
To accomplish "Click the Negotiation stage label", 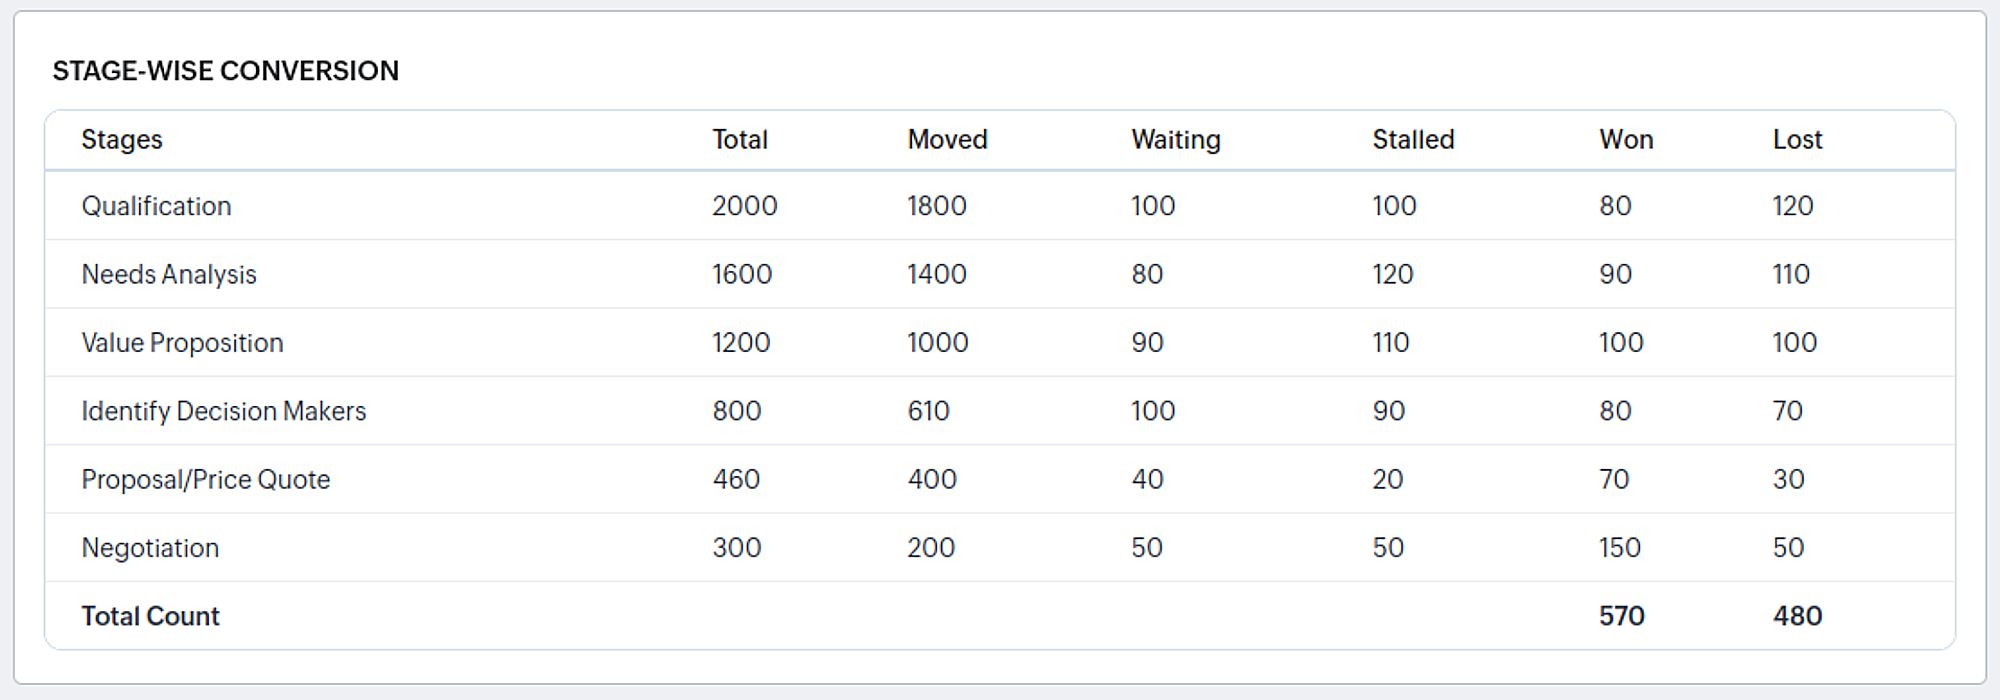I will 150,548.
